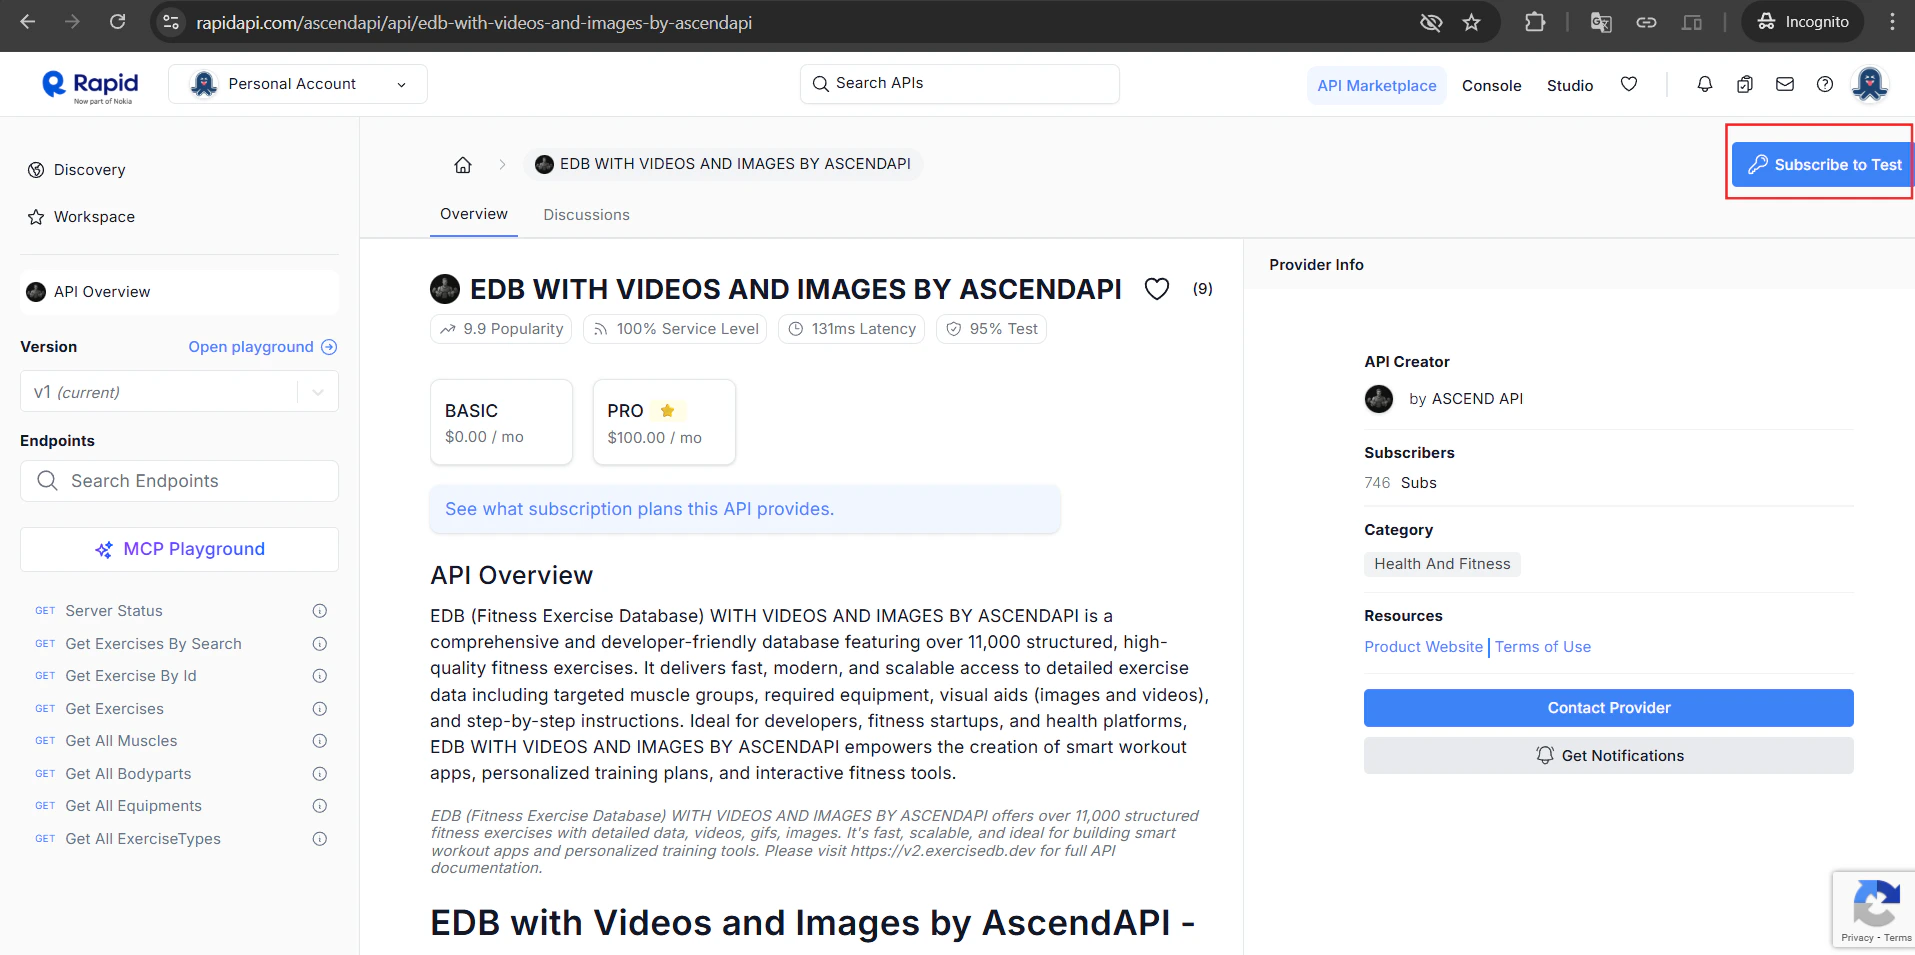1915x955 pixels.
Task: Open the Chrome three-dot menu
Action: (x=1892, y=22)
